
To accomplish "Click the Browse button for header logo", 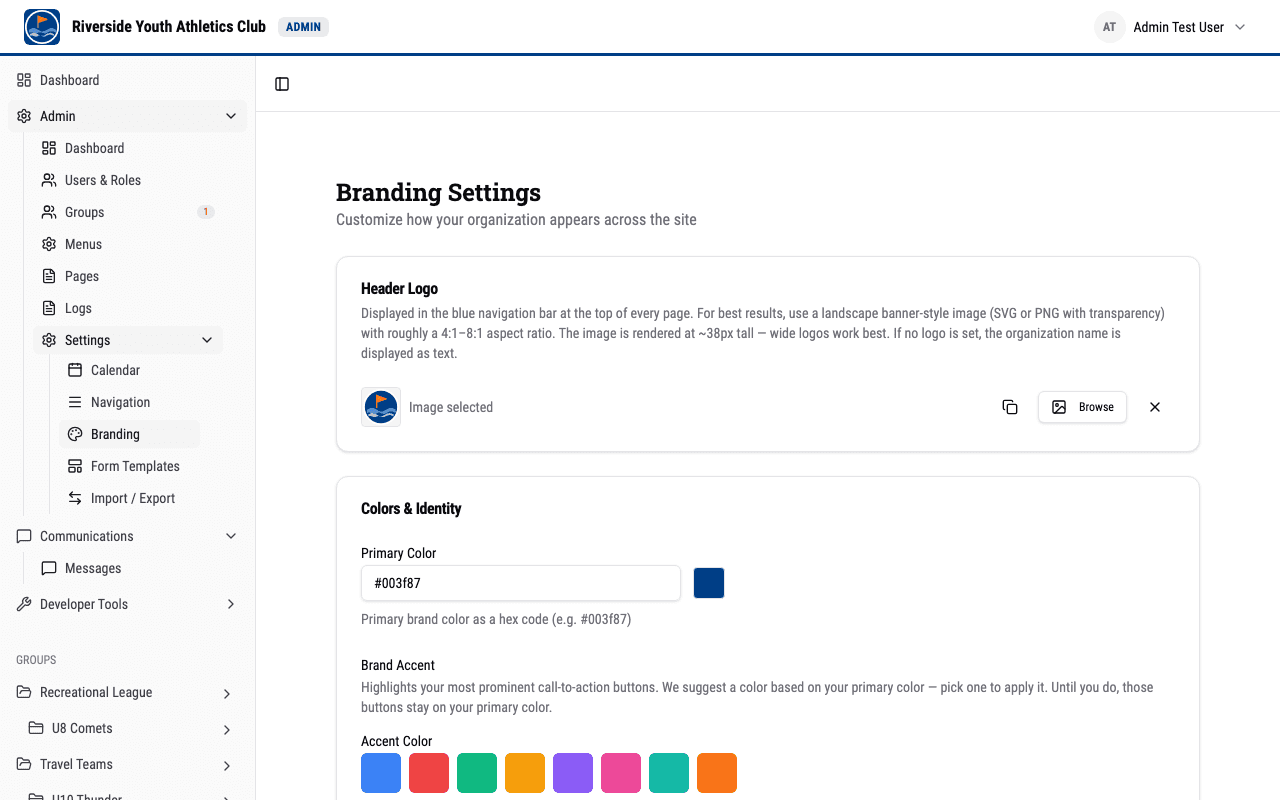I will (x=1082, y=407).
